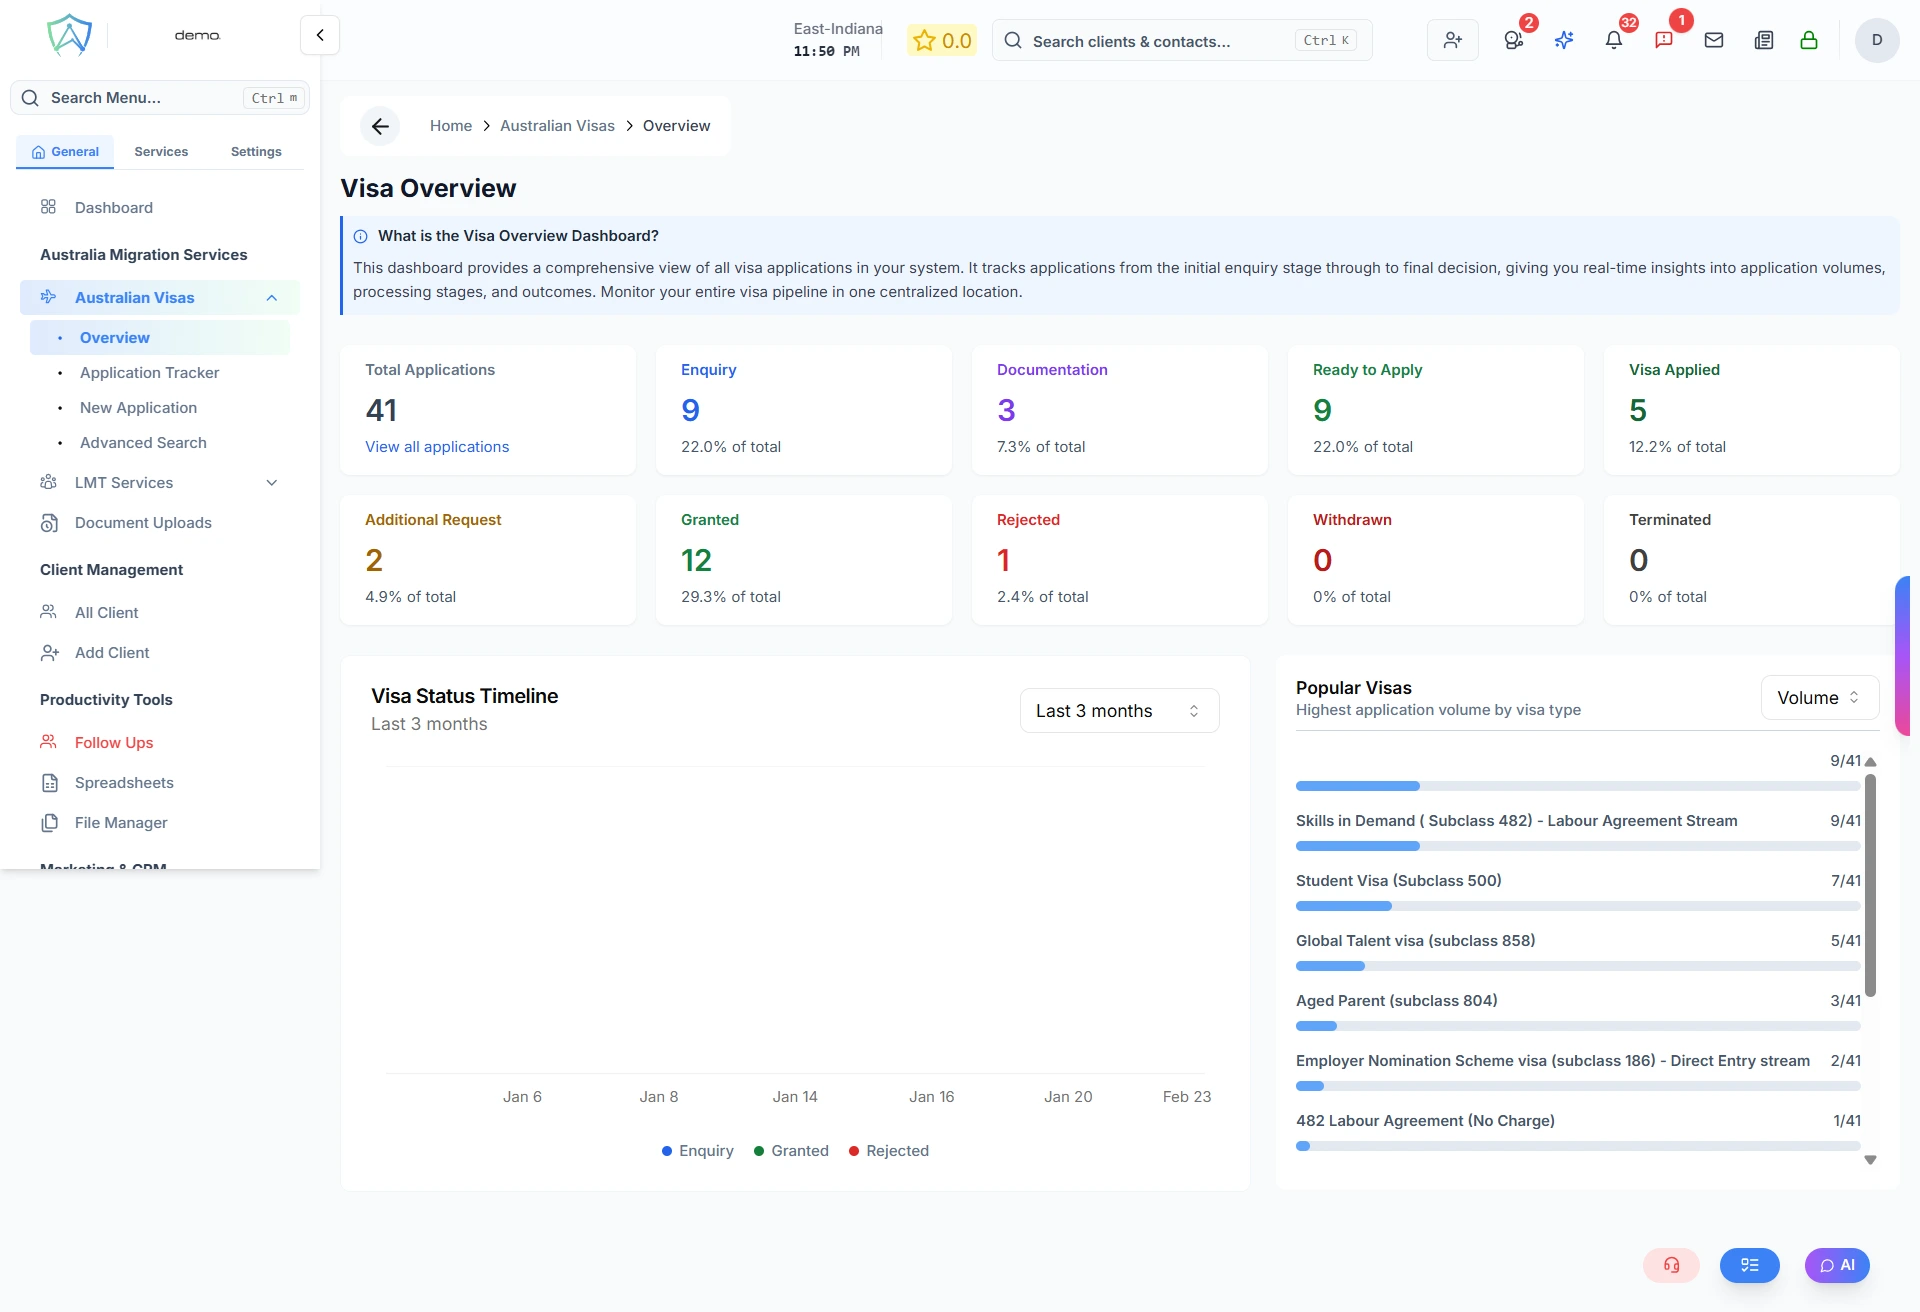The height and width of the screenshot is (1312, 1920).
Task: Click View all applications link
Action: (x=437, y=447)
